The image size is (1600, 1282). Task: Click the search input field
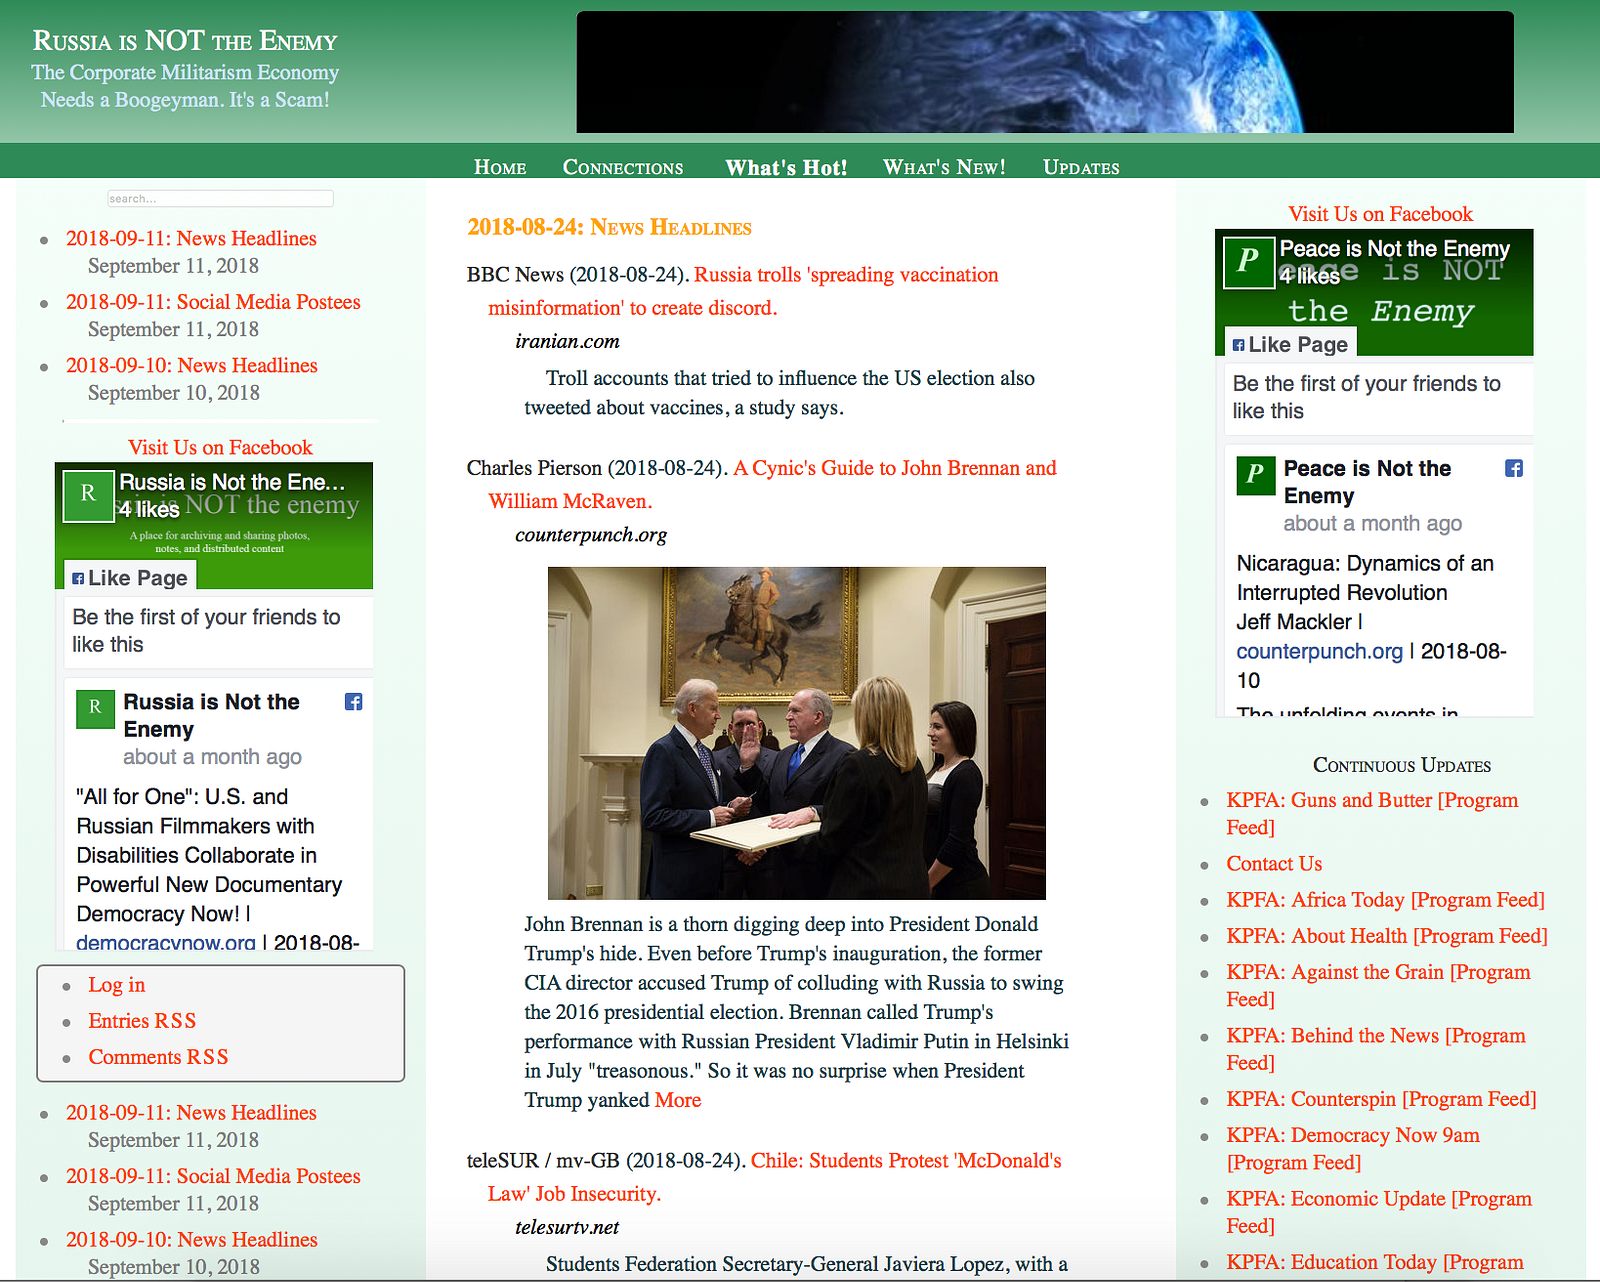click(220, 199)
